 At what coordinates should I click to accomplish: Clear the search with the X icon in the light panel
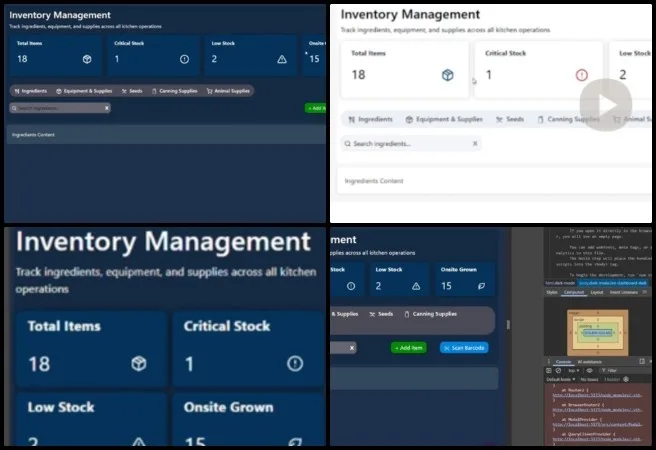pos(475,144)
